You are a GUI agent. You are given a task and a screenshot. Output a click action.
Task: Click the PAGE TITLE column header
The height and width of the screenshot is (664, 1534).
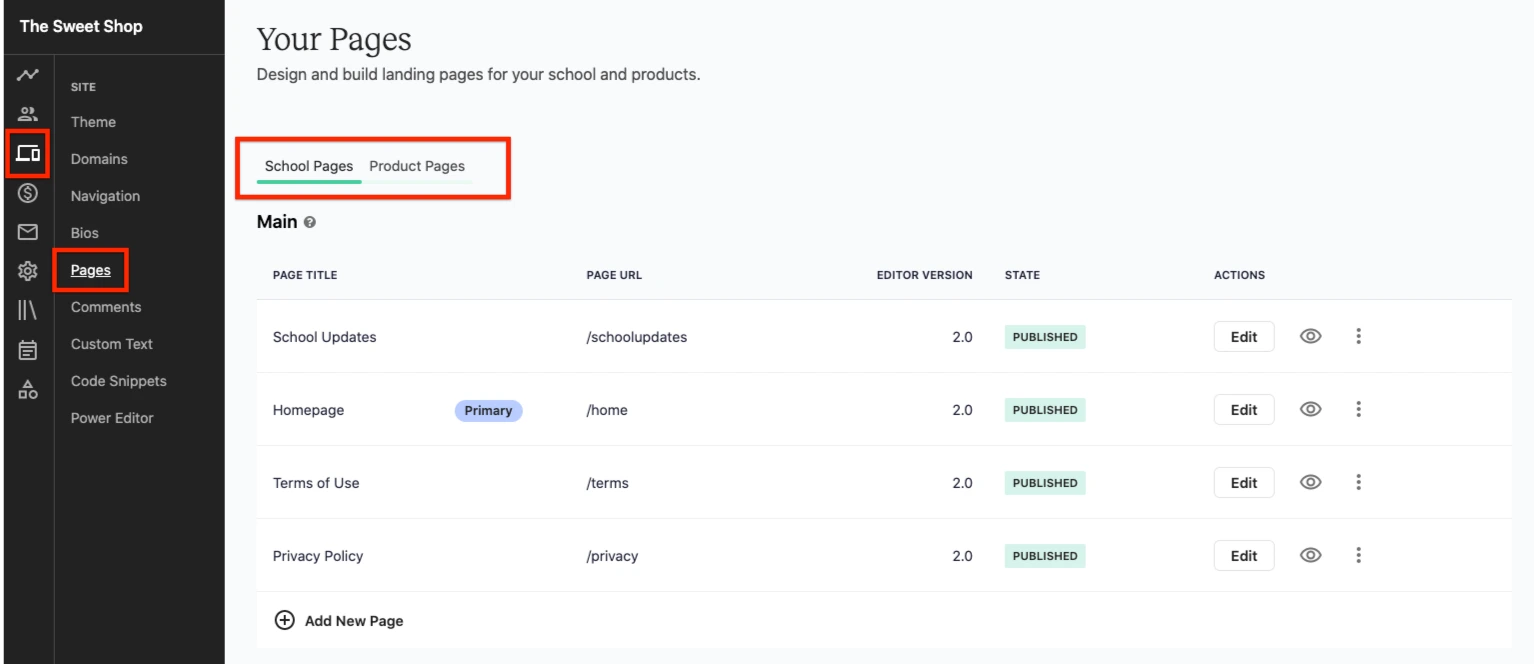[305, 275]
